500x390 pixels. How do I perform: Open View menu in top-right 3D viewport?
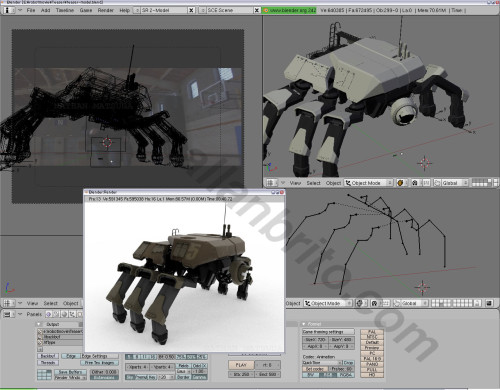pos(295,183)
